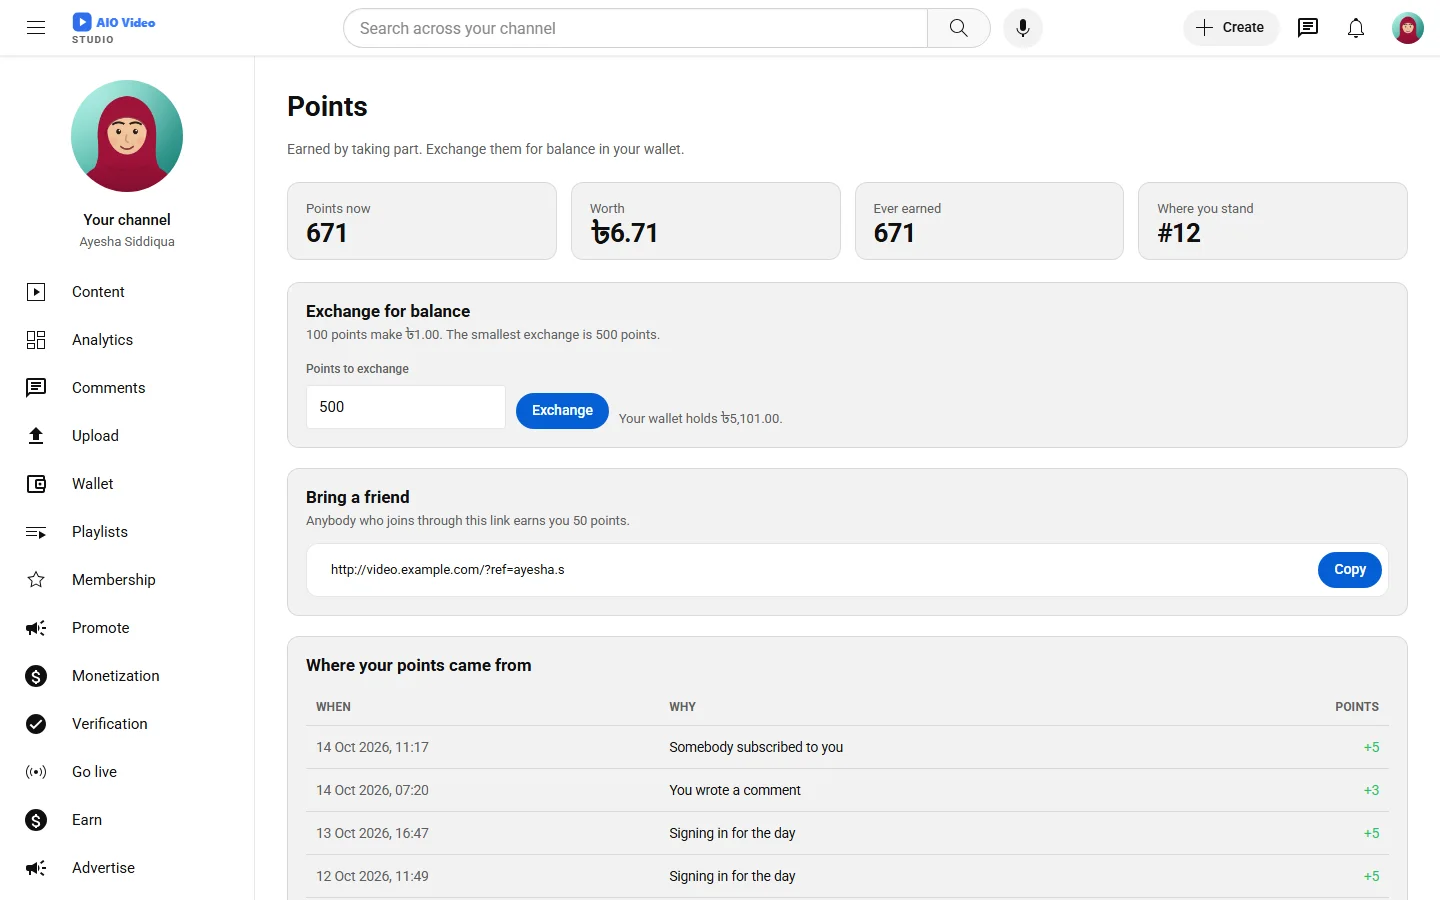Click the Earn dollar icon

[36, 820]
